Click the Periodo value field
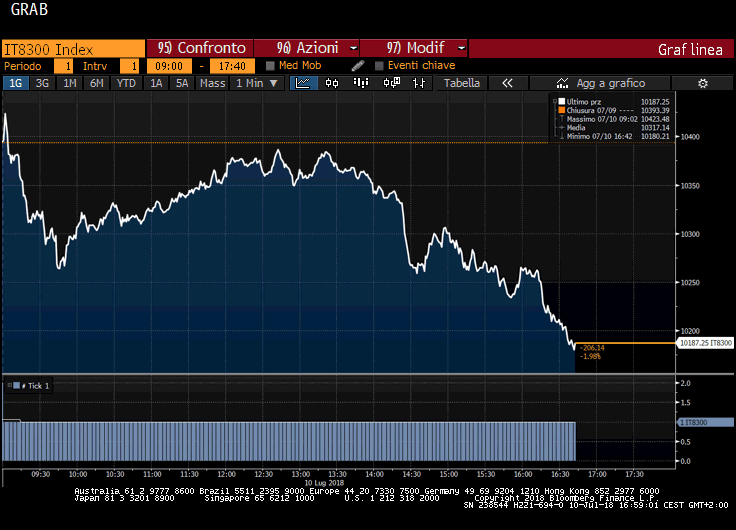Screen dimensions: 736x530 click(x=63, y=66)
